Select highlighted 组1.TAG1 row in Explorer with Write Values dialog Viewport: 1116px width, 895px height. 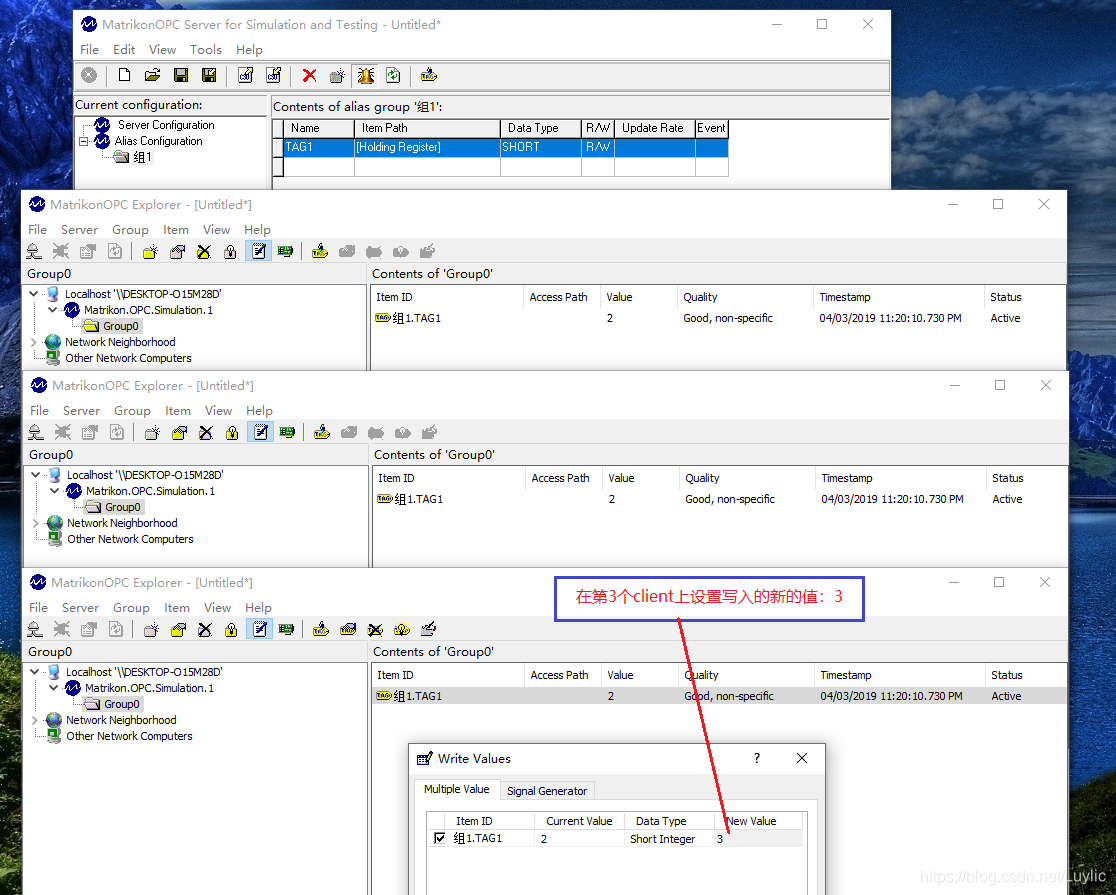pyautogui.click(x=719, y=696)
